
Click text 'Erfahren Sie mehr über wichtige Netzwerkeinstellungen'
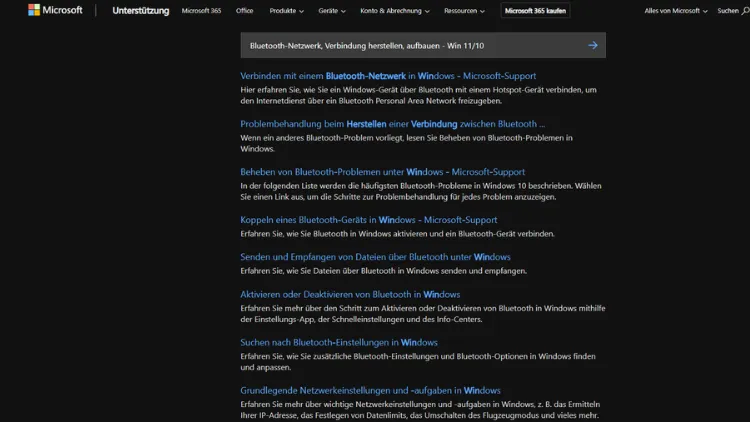(x=420, y=410)
